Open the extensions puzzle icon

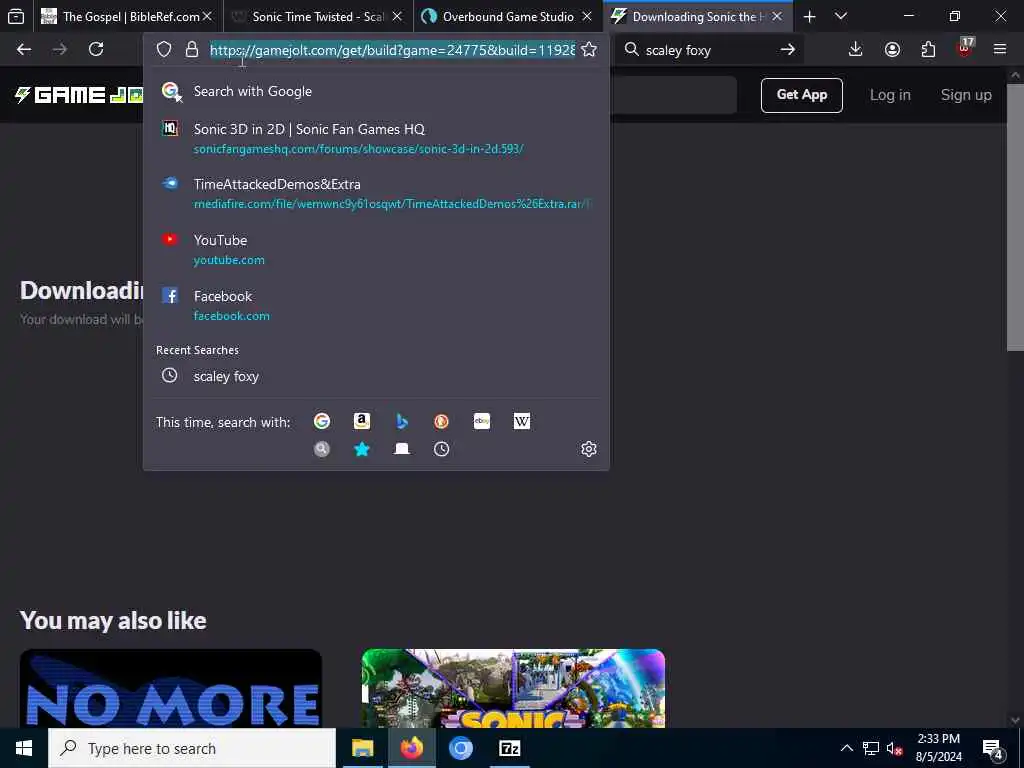(928, 50)
